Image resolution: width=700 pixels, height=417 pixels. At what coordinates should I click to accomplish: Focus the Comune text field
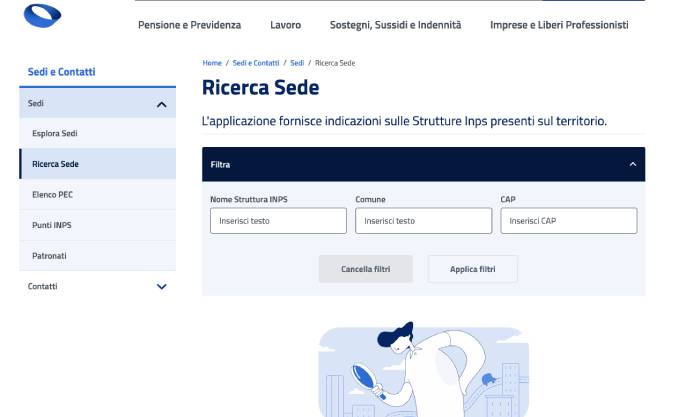423,221
